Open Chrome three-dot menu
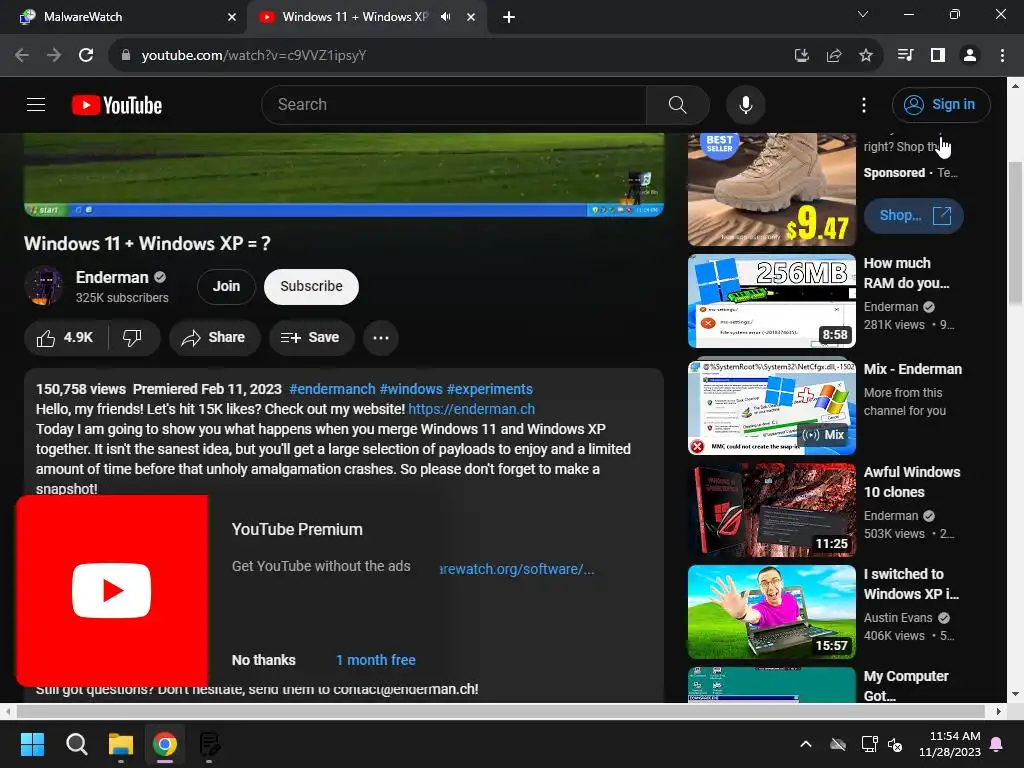This screenshot has height=768, width=1024. pos(1002,55)
